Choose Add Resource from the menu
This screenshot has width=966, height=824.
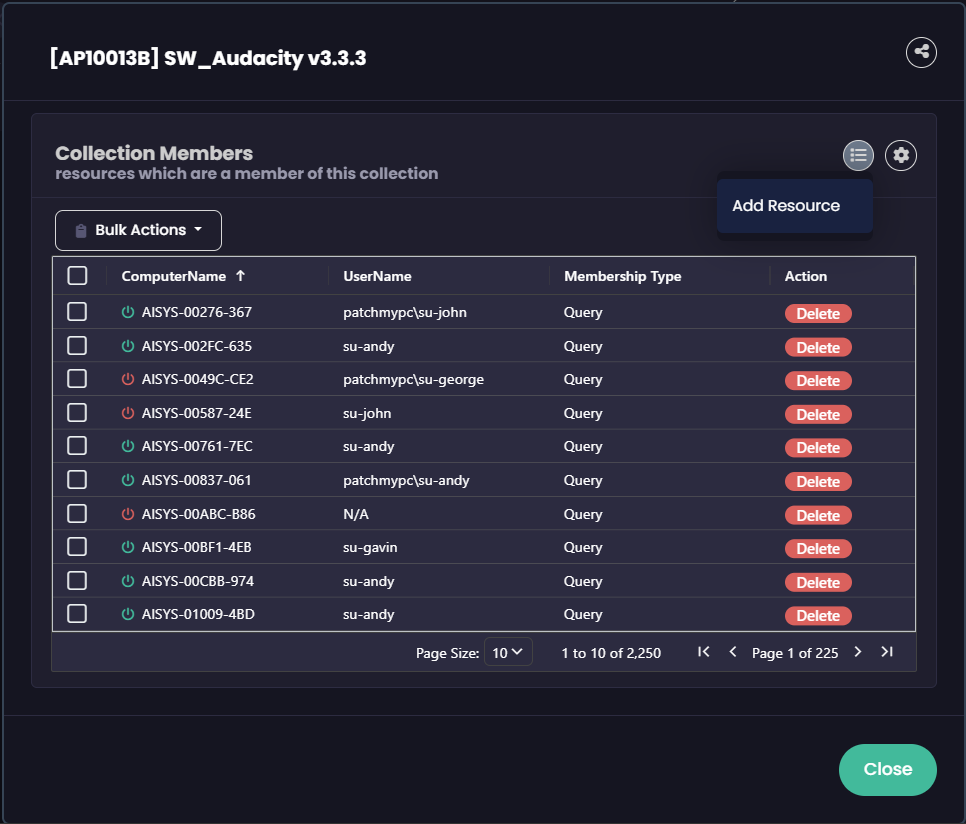[x=786, y=206]
